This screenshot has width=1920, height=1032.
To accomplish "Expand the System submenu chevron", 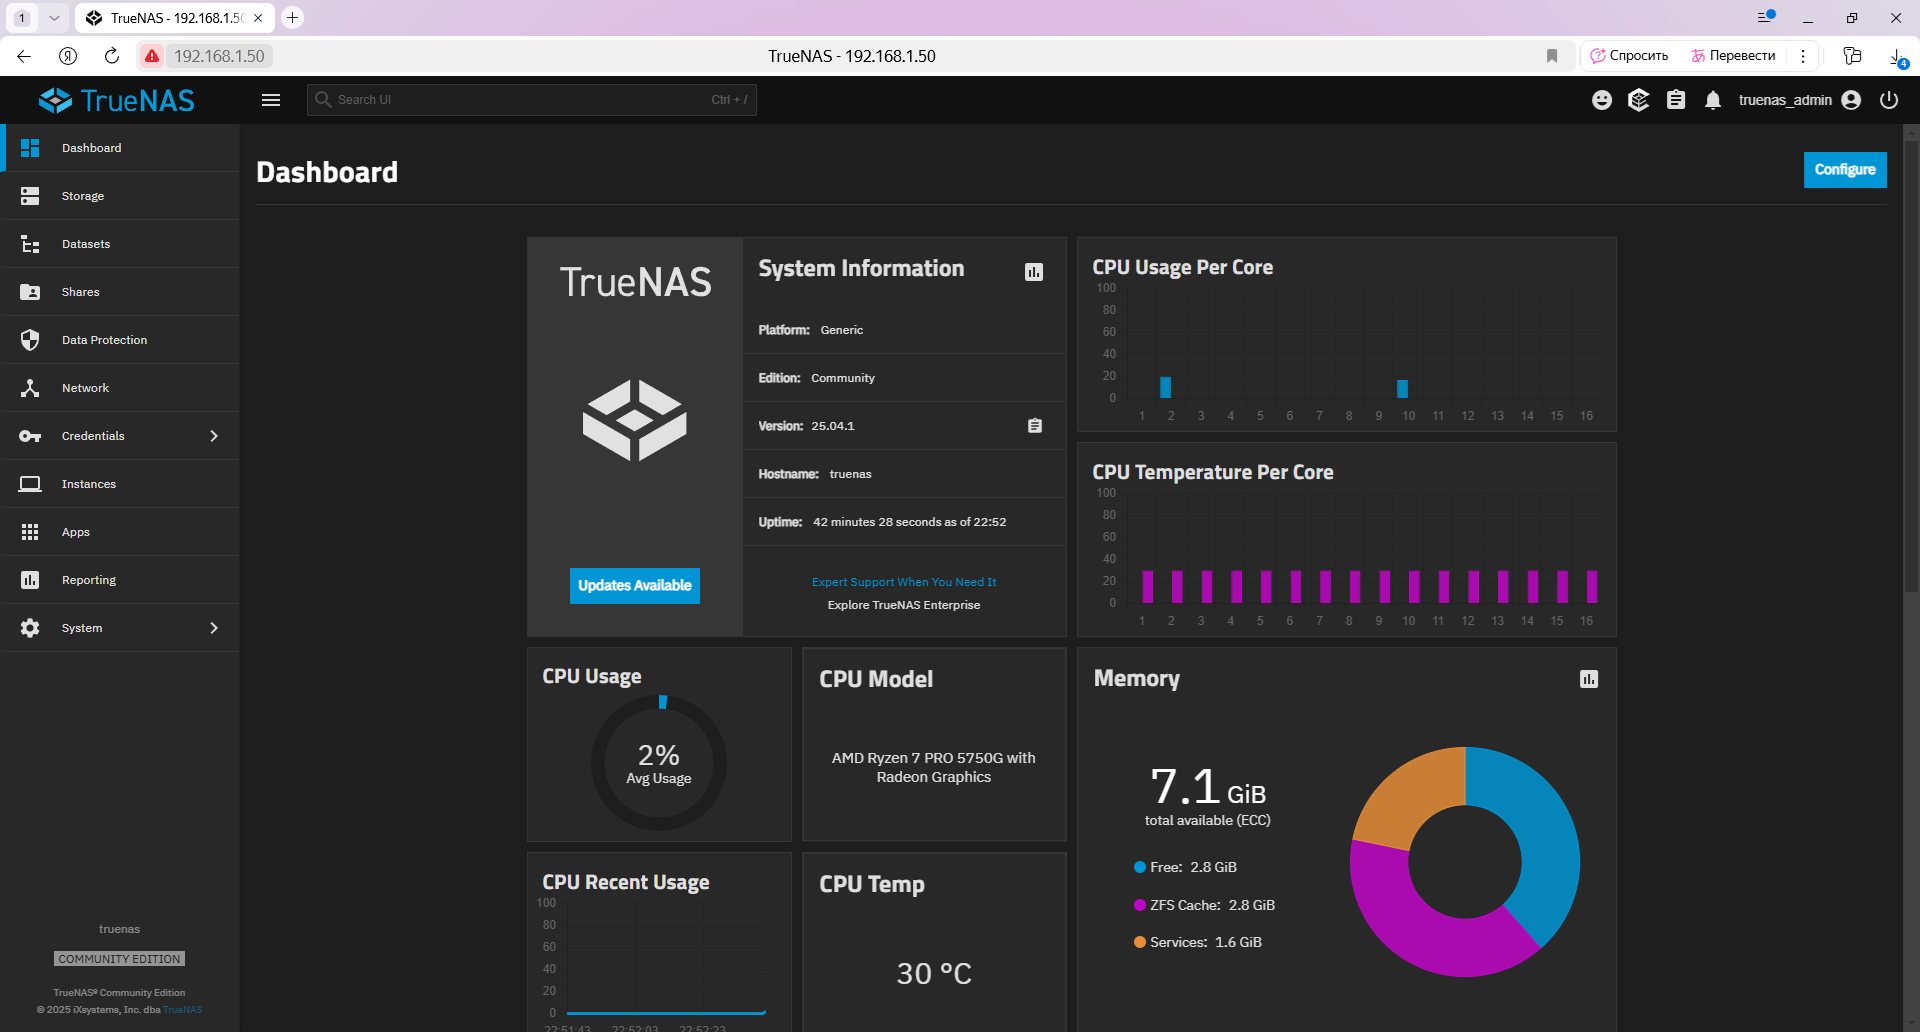I will (214, 628).
